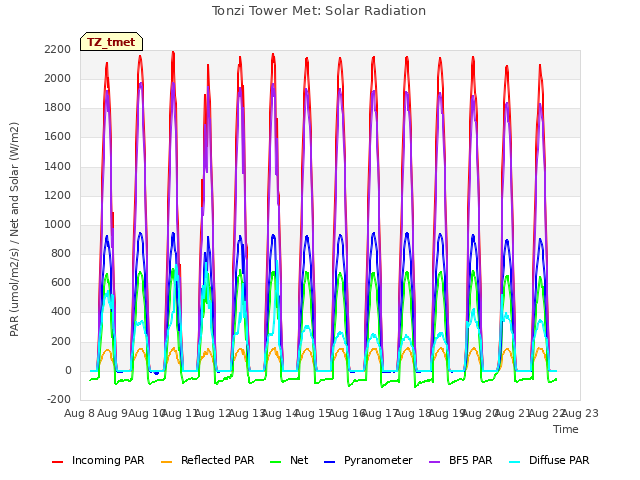Select the BF5 PAR legend label

point(471,460)
